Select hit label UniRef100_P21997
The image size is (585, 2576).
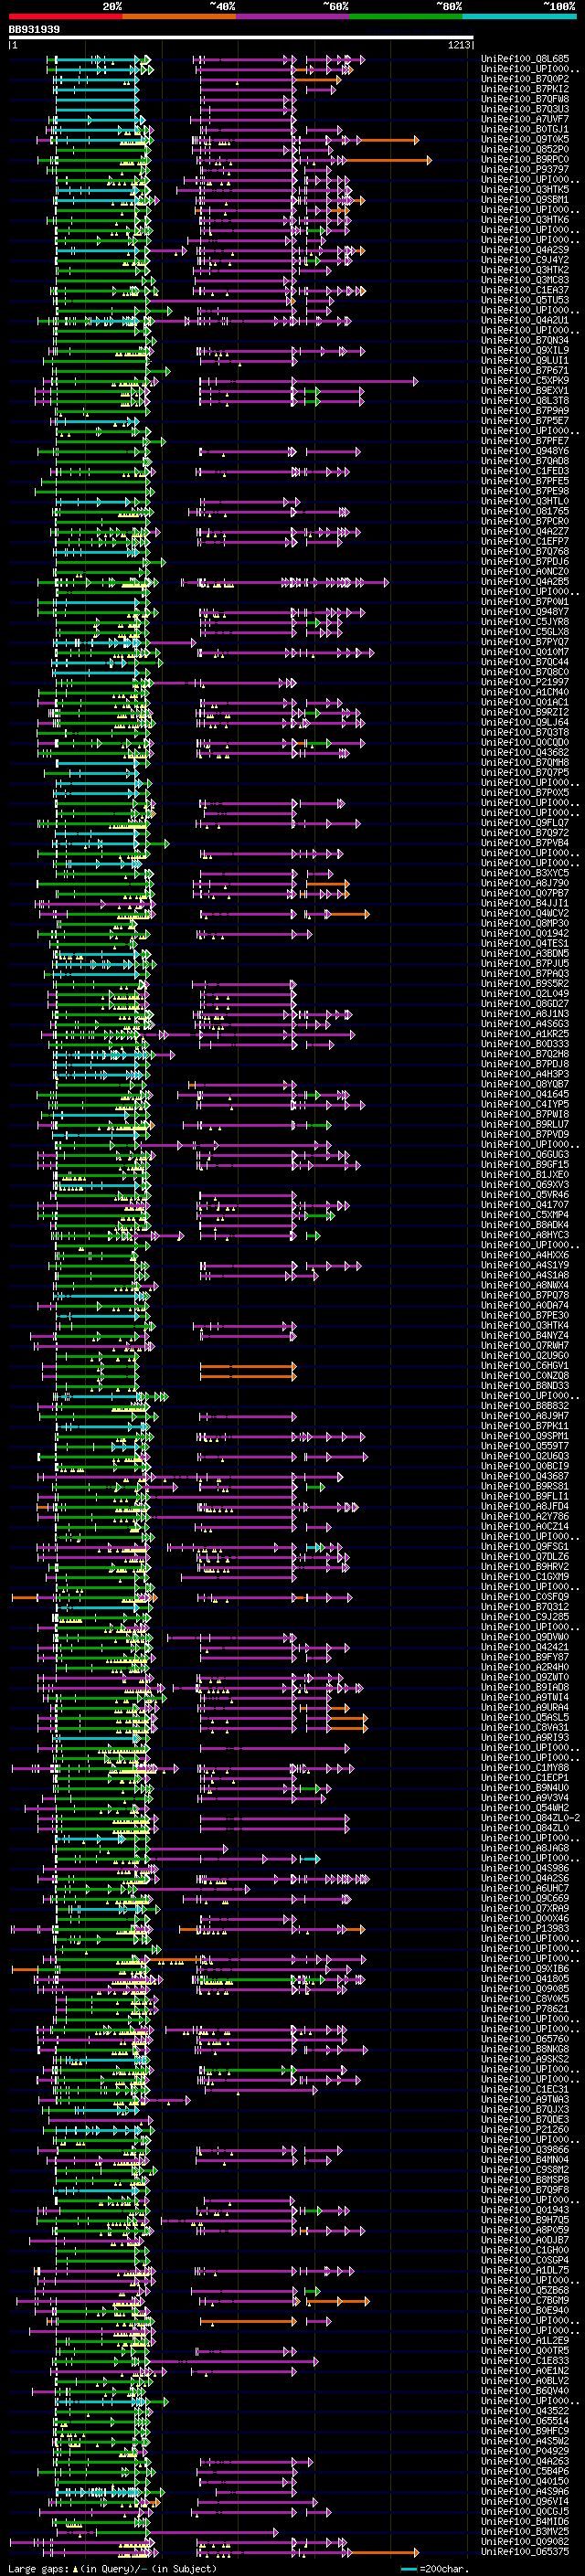(x=525, y=682)
